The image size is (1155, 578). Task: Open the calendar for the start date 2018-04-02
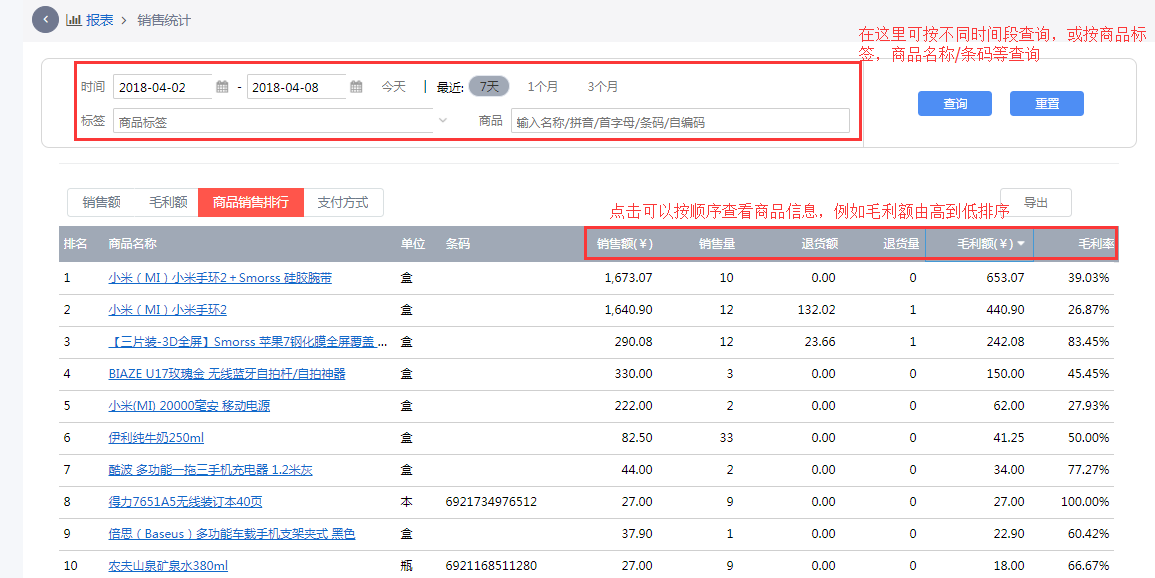(222, 86)
